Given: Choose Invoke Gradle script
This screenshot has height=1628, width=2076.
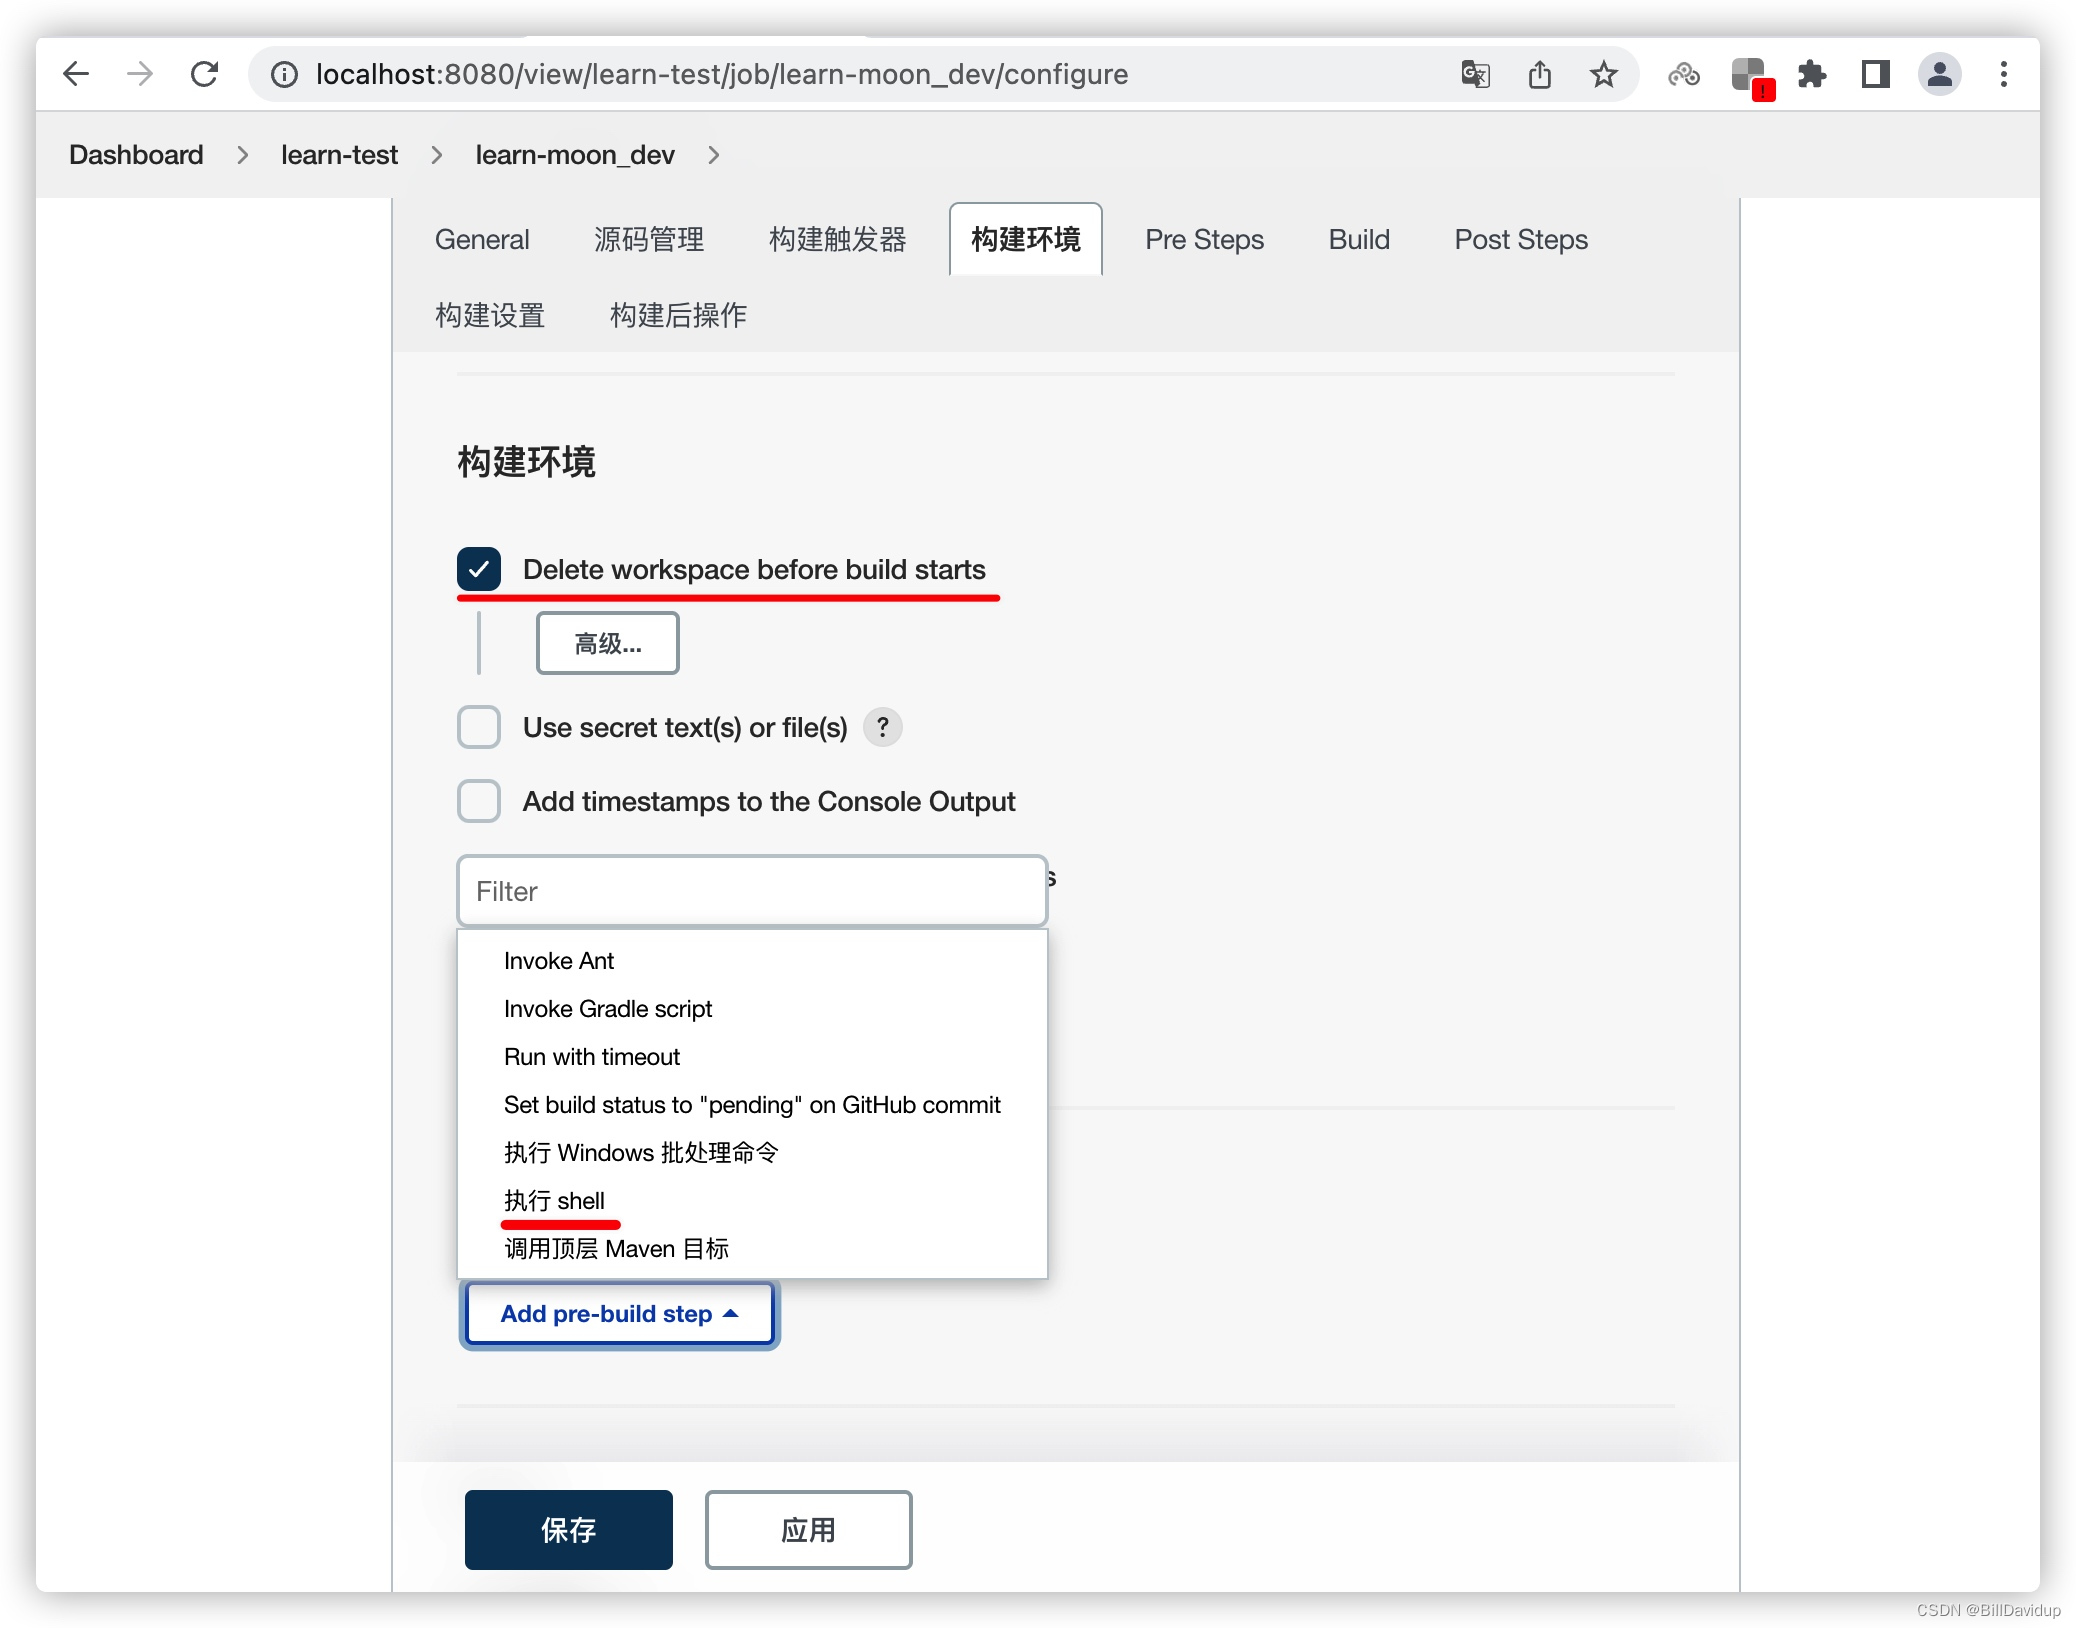Looking at the screenshot, I should point(752,1009).
